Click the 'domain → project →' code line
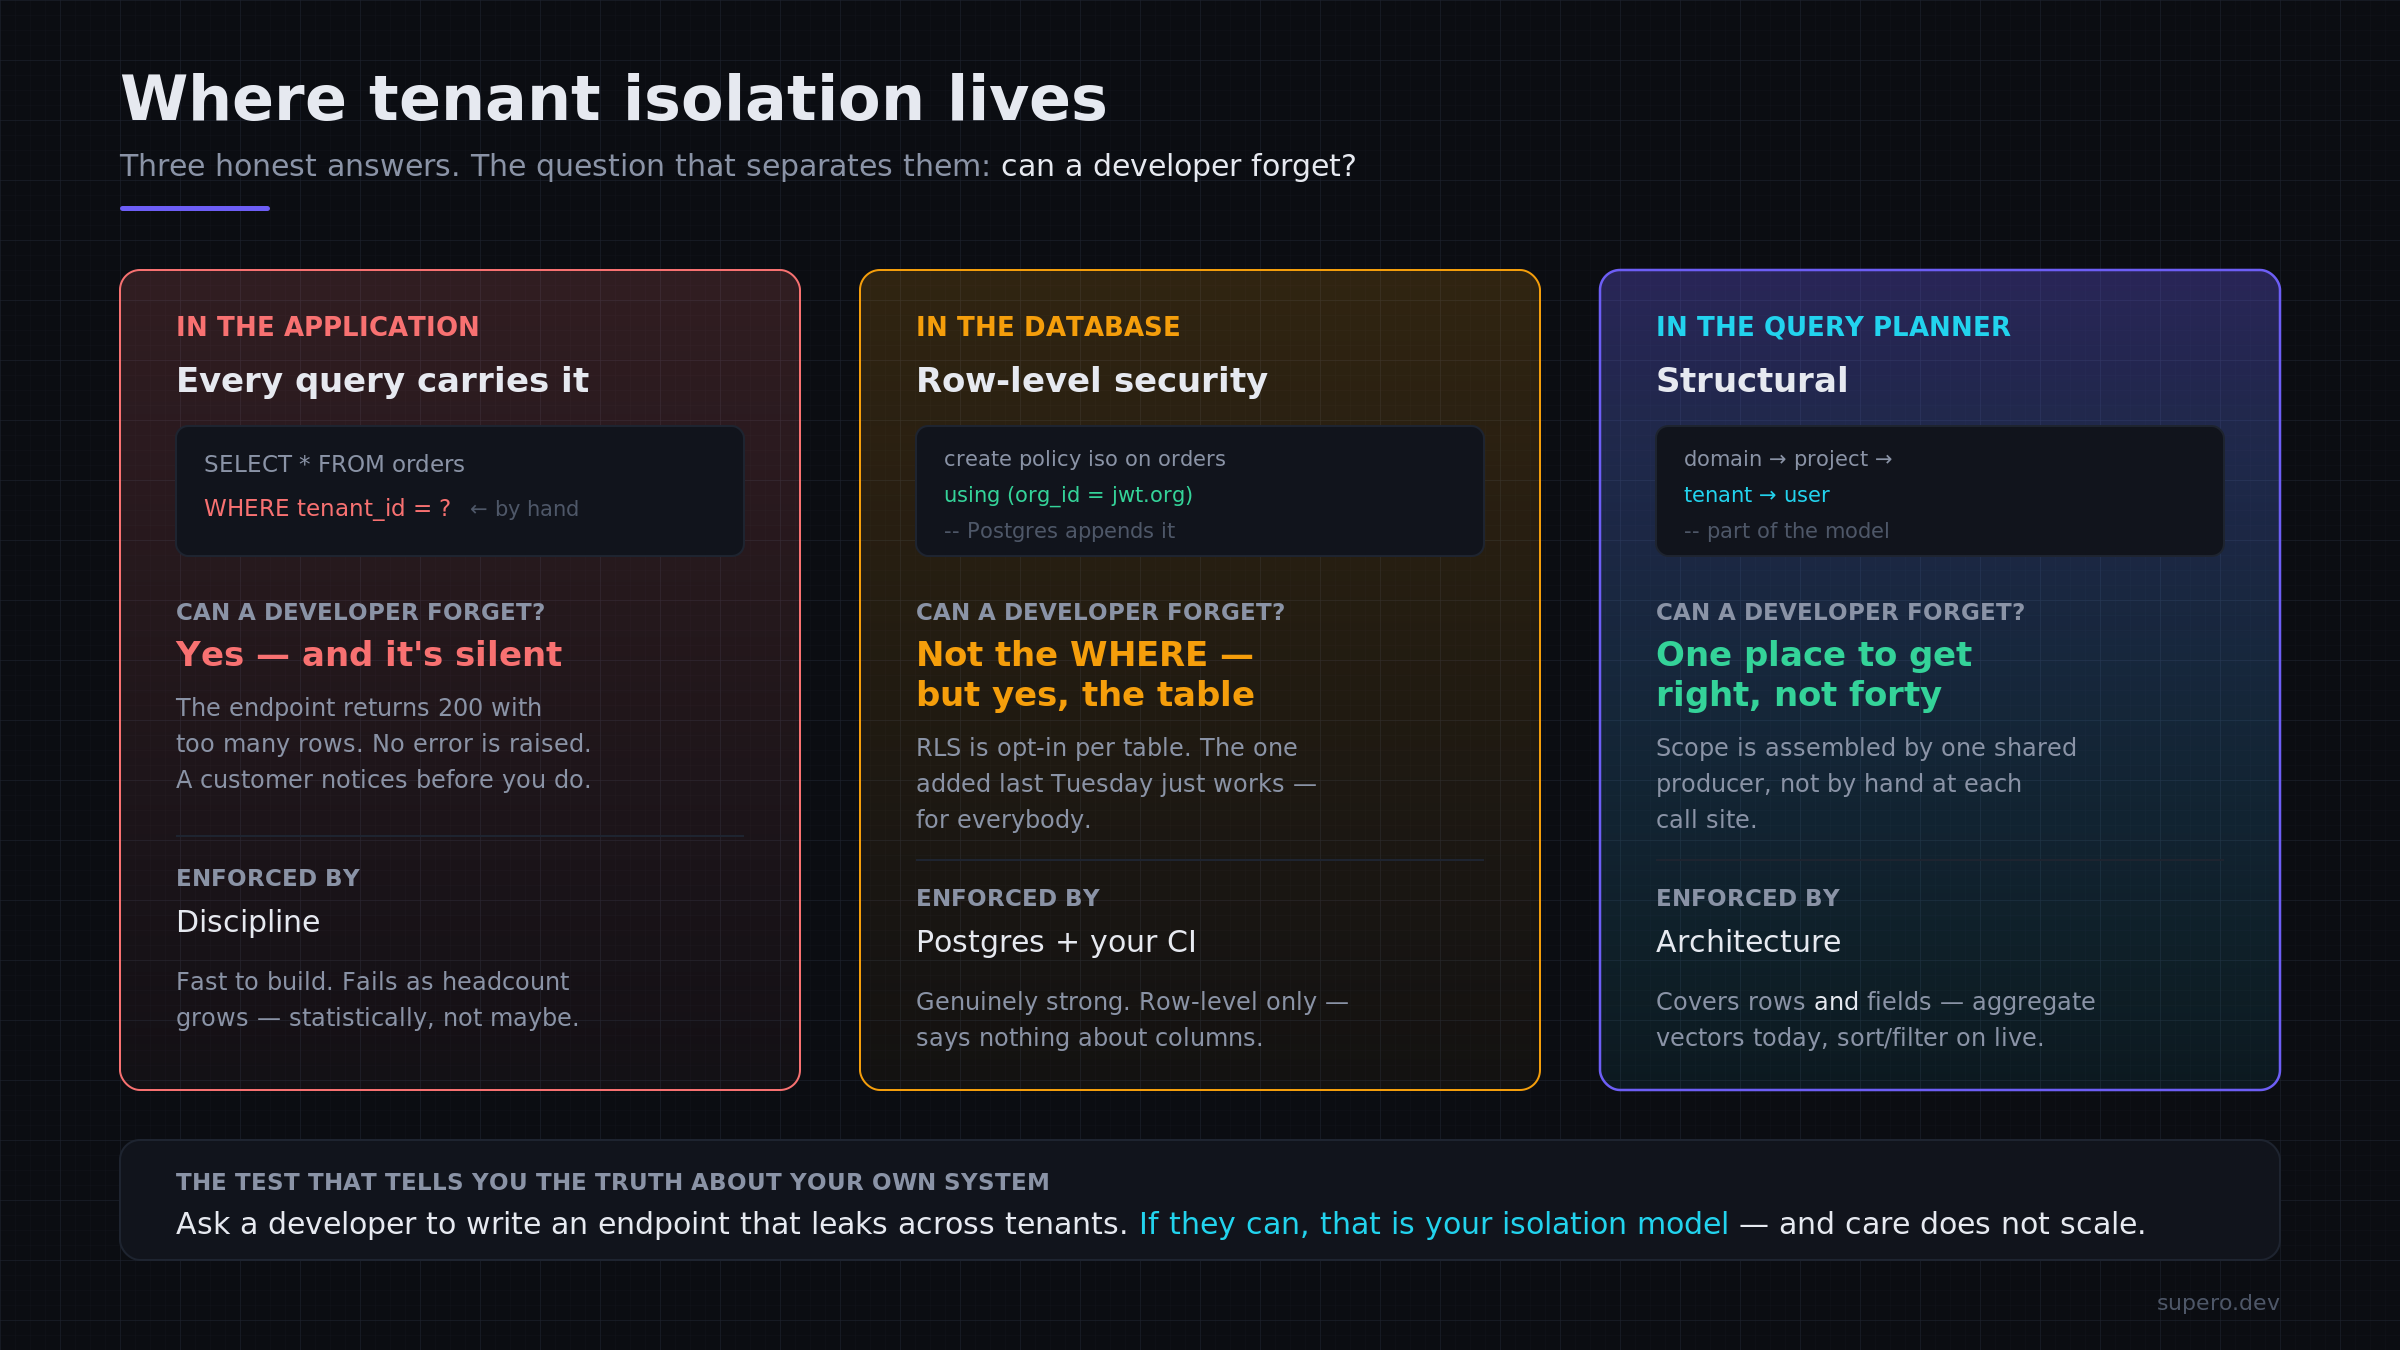Image resolution: width=2400 pixels, height=1350 pixels. pos(1788,459)
